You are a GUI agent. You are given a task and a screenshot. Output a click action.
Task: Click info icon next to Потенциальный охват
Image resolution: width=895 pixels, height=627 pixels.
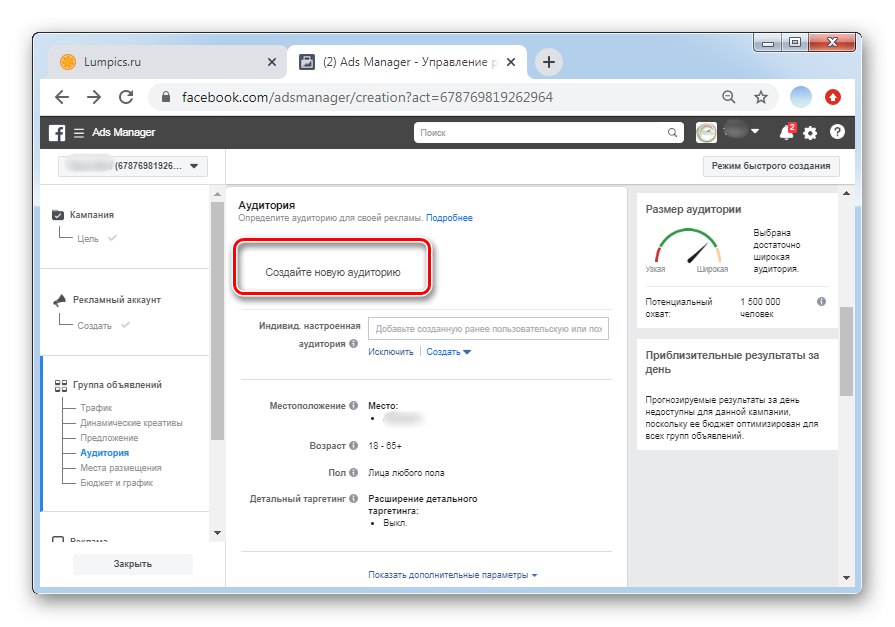[821, 302]
